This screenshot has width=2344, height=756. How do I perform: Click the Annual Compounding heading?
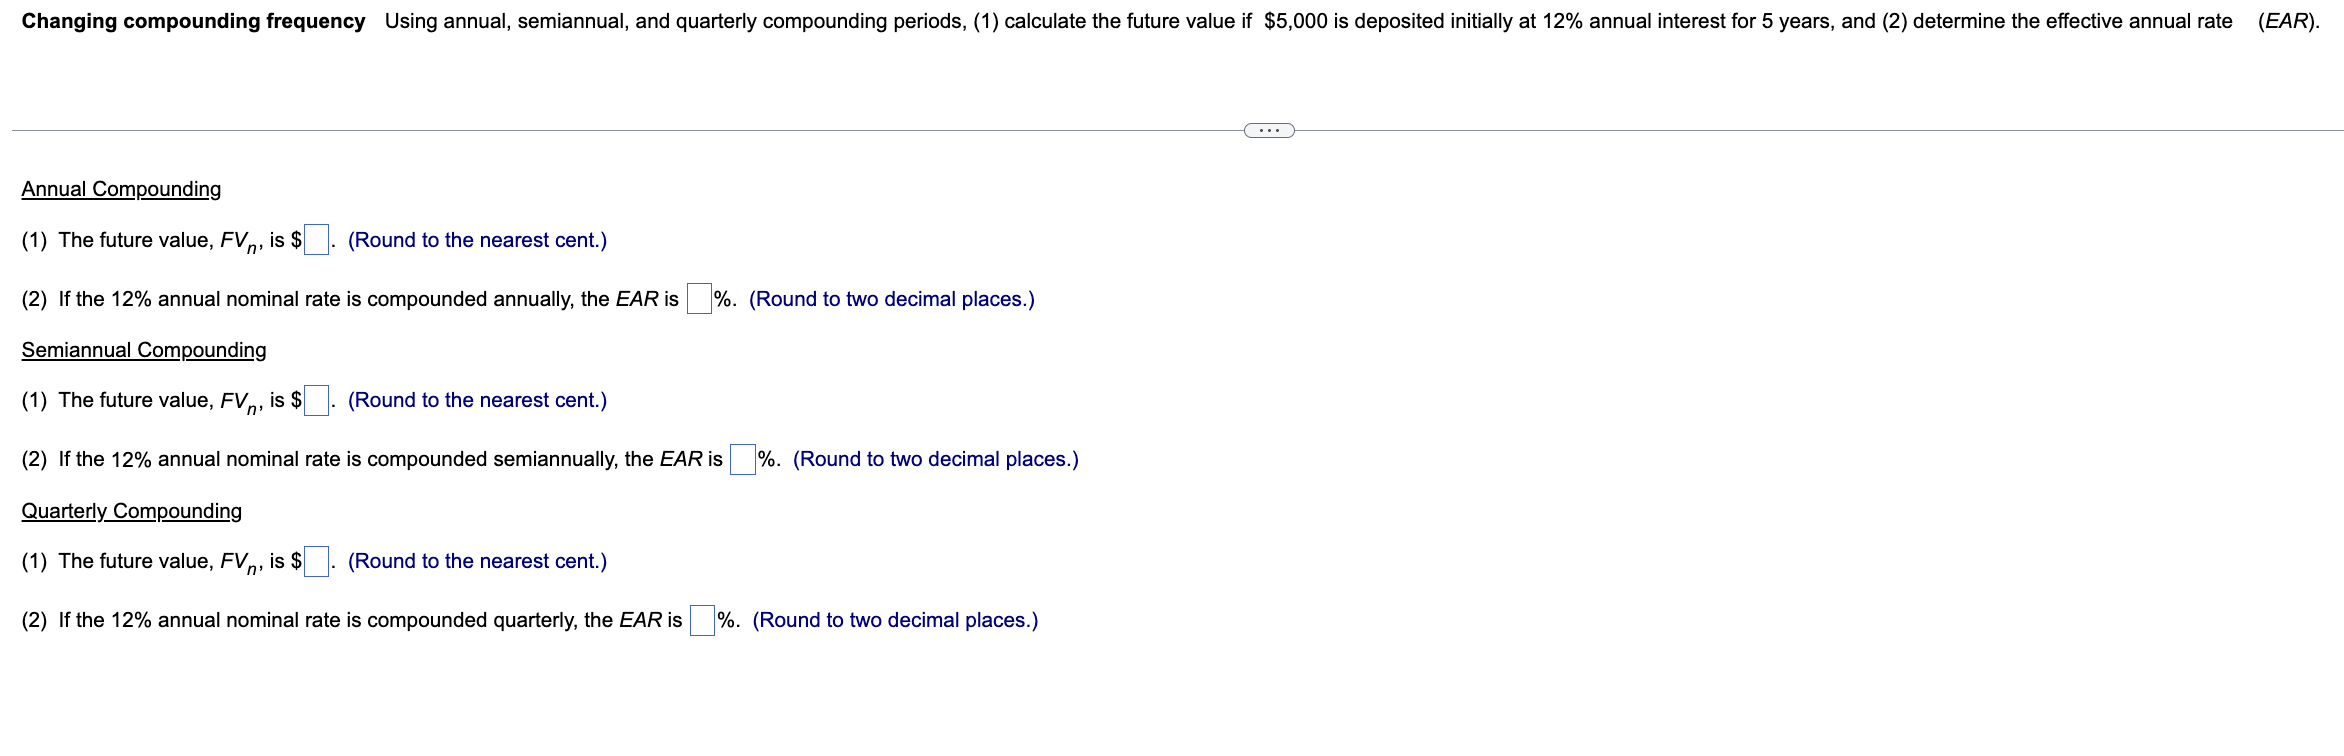coord(120,188)
